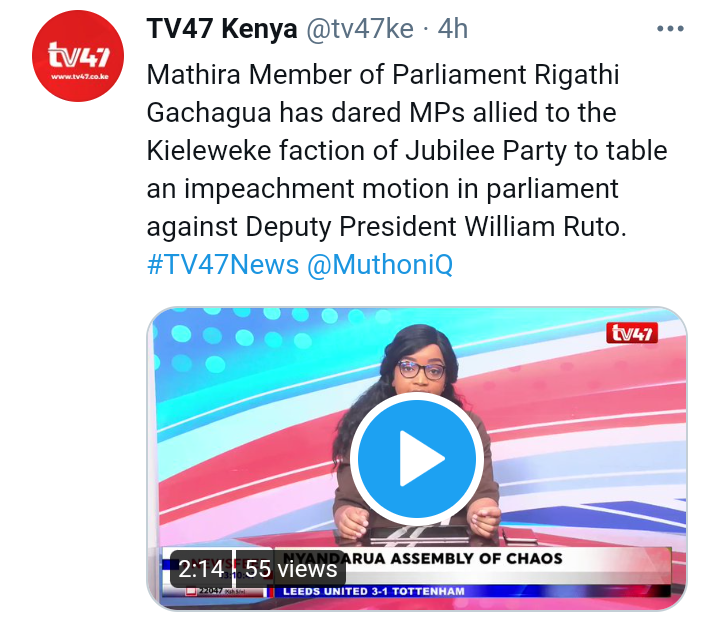720x626 pixels.
Task: Click the Nyandarua Assembly of Chaos headline banner
Action: click(422, 558)
